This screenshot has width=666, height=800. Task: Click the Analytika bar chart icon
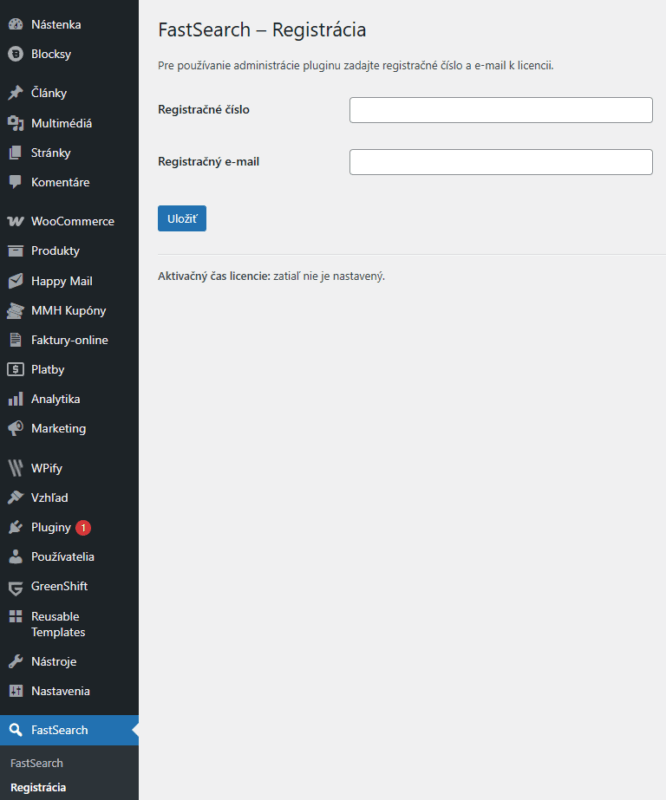click(x=16, y=399)
